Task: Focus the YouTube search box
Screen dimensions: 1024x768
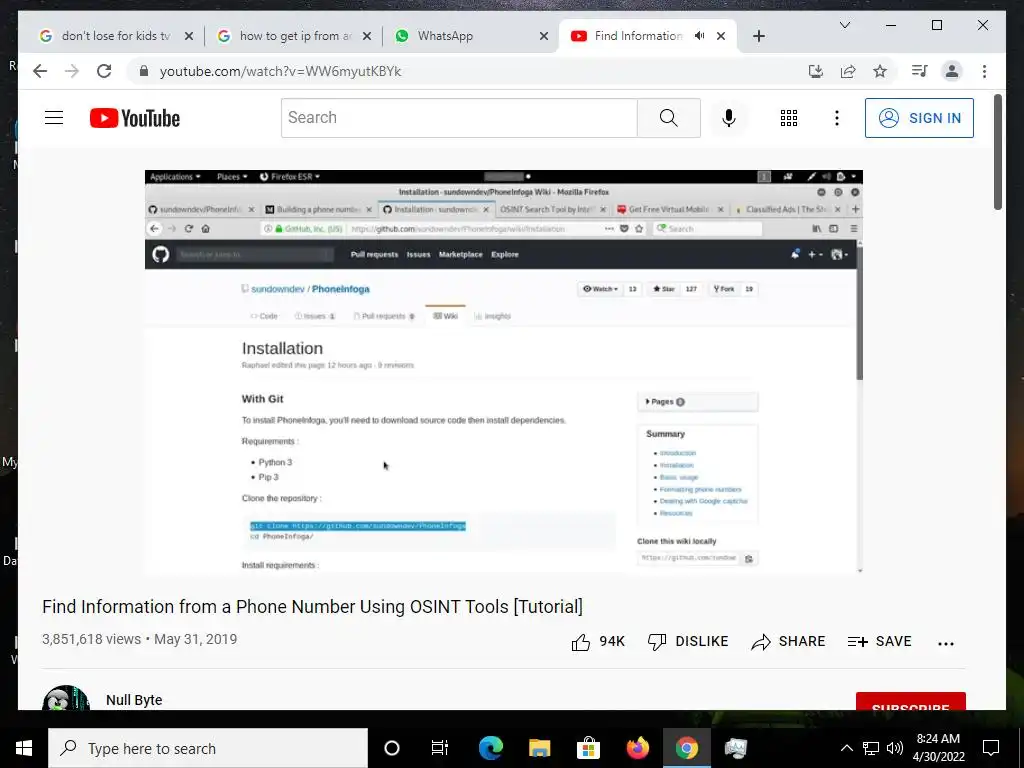Action: (459, 118)
